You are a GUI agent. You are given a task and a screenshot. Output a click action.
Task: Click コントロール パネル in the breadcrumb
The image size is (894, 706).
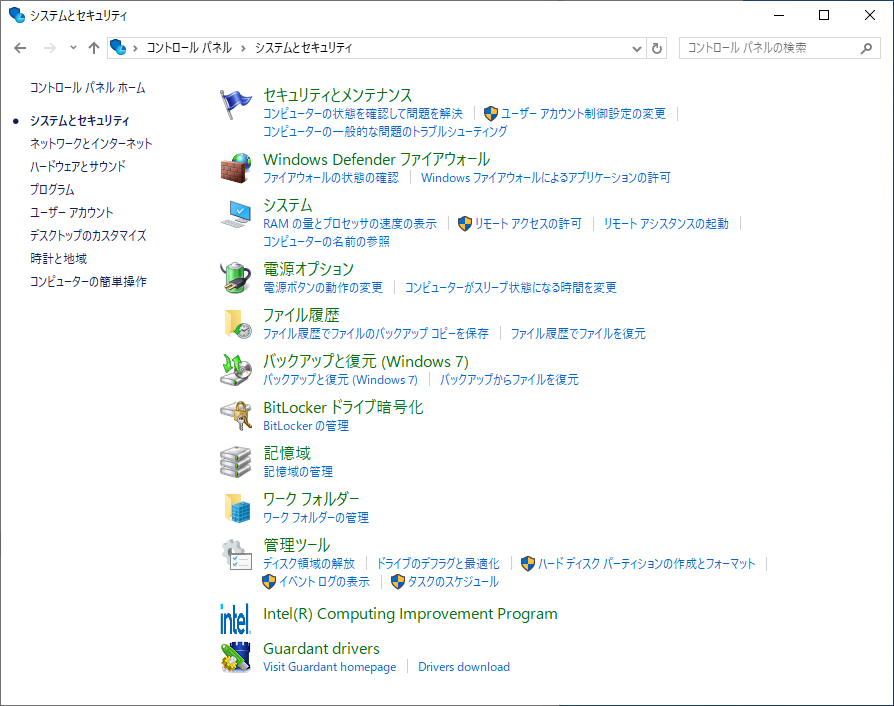click(189, 48)
